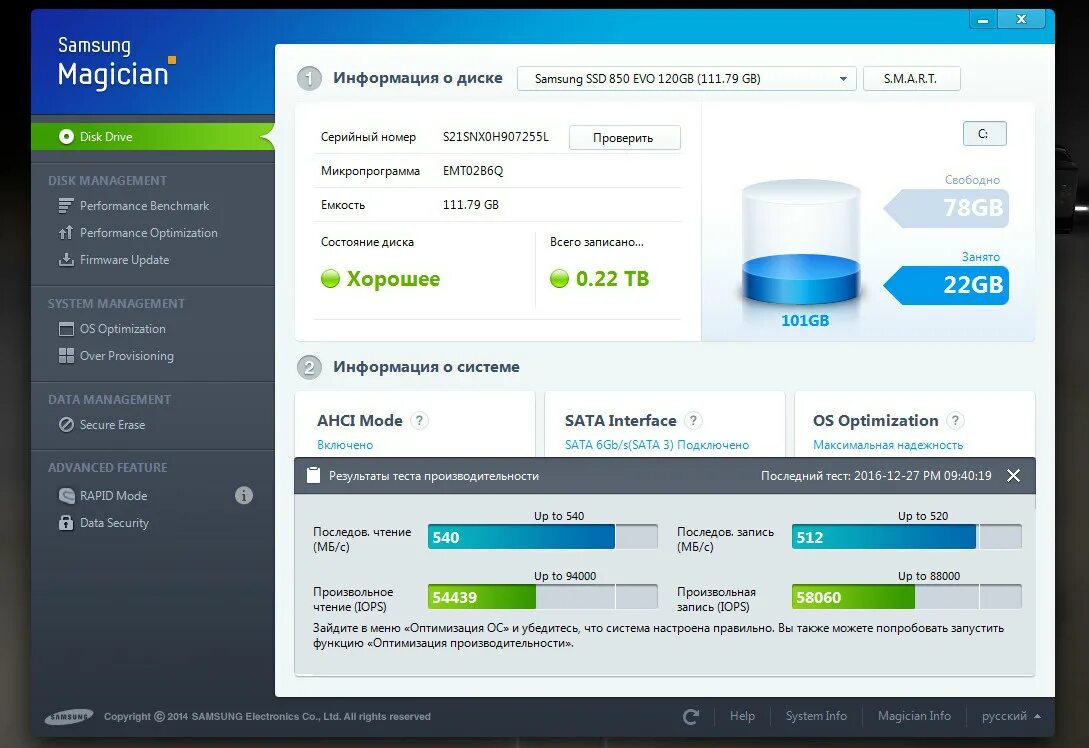Open Secure Erase
Viewport: 1089px width, 748px height.
[113, 424]
